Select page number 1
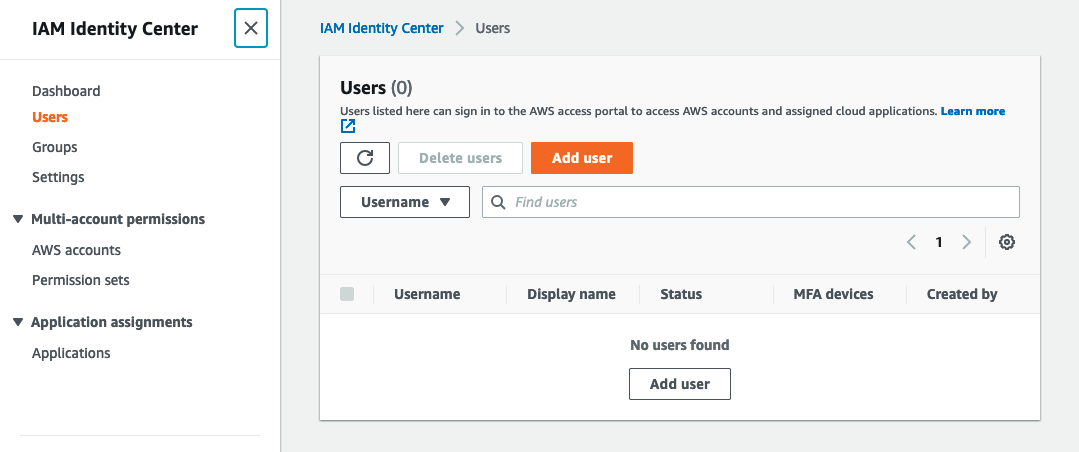 [939, 242]
